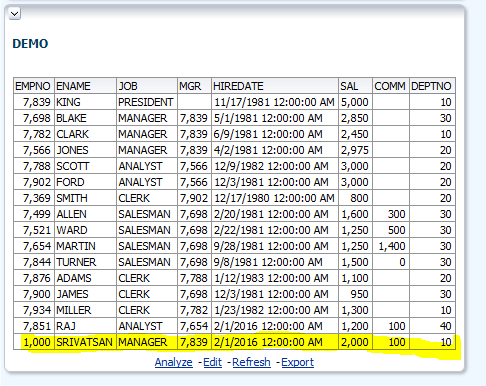
Task: Click the 1,000 employee number cell
Action: (x=34, y=342)
